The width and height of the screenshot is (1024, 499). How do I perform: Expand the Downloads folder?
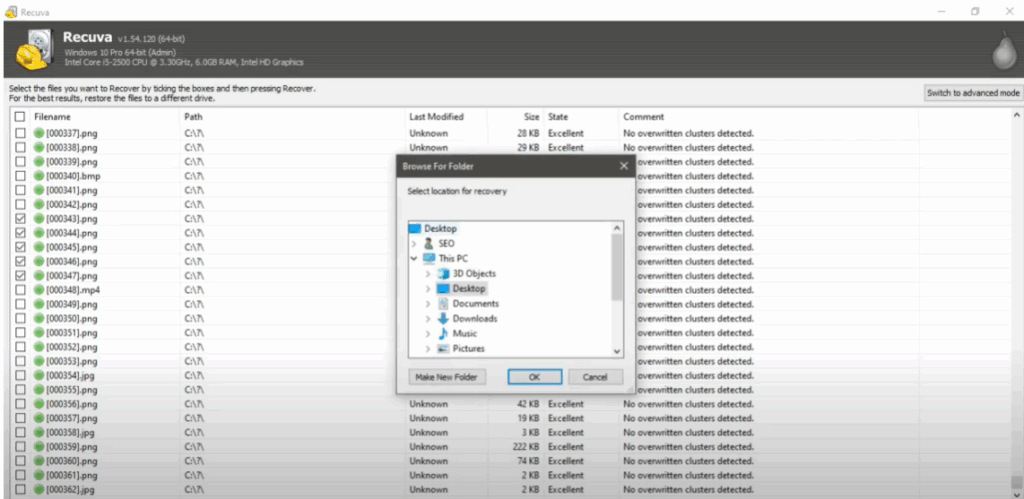coord(428,319)
